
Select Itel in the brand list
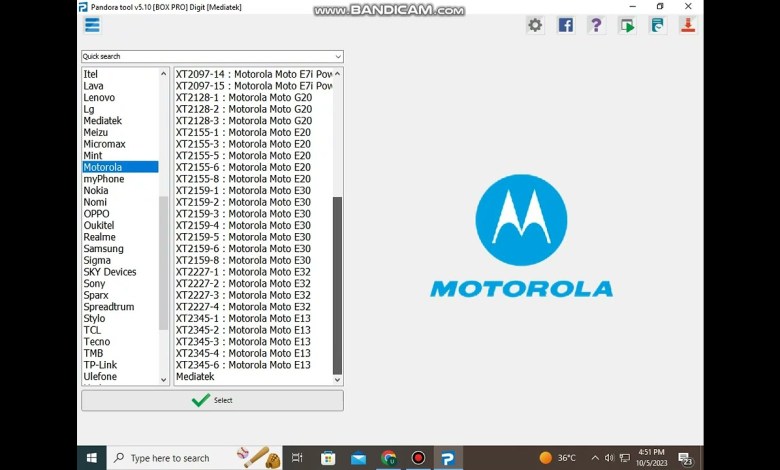click(91, 74)
